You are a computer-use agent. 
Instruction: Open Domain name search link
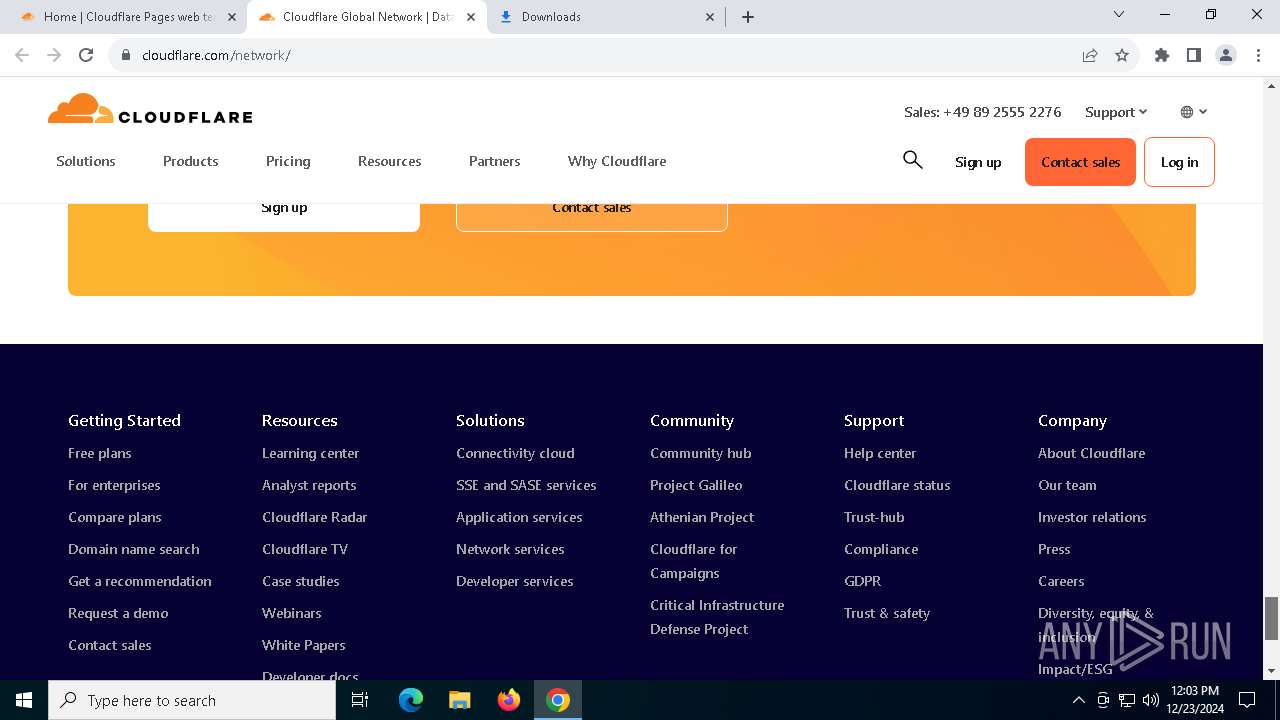pos(134,549)
